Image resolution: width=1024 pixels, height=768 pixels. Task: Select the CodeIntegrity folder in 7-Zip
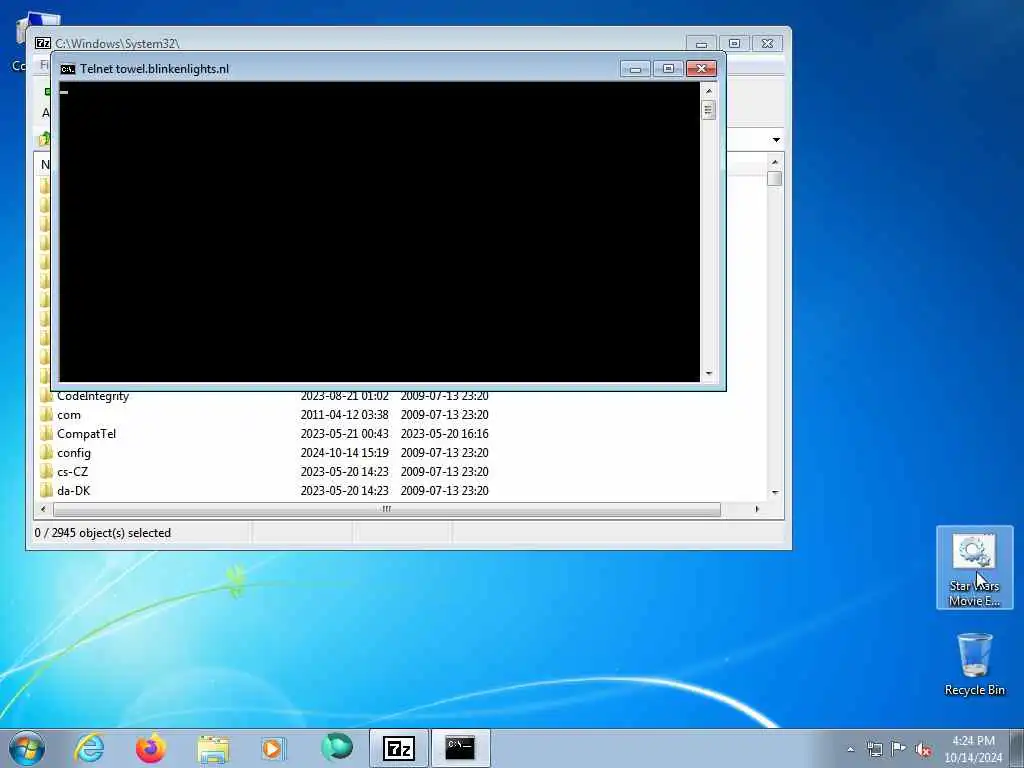click(x=93, y=396)
